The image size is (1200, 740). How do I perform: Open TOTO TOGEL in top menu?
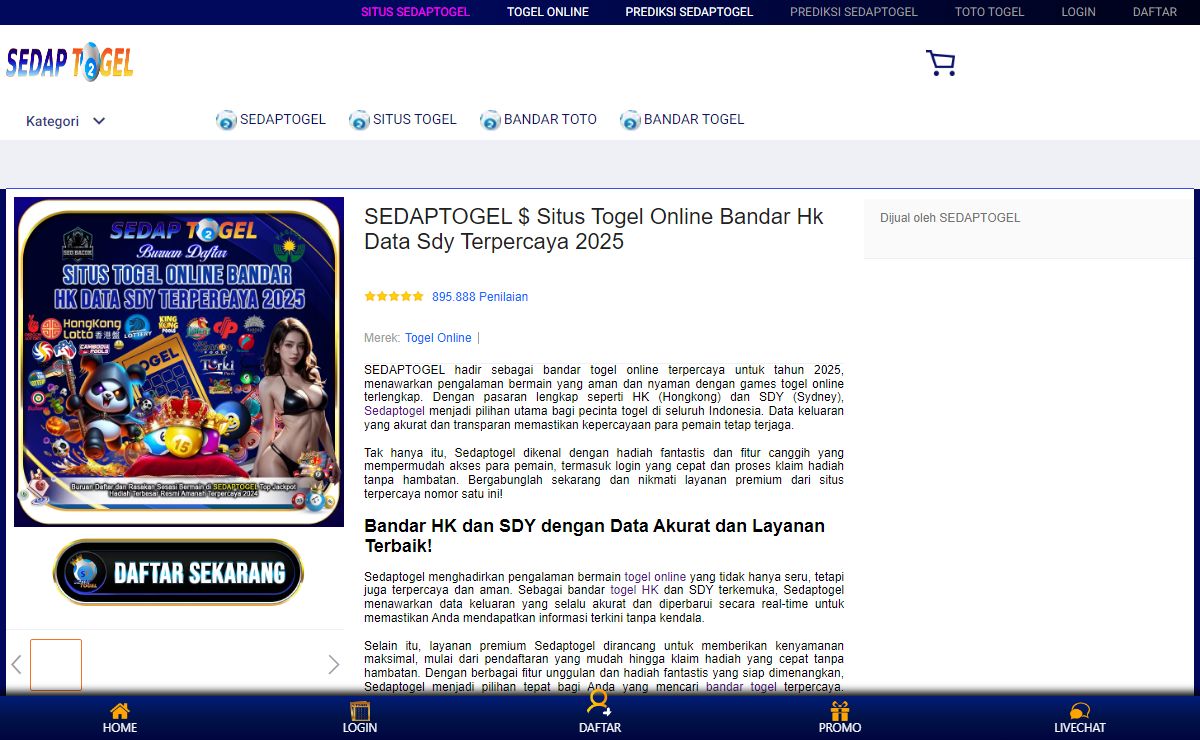tap(990, 12)
